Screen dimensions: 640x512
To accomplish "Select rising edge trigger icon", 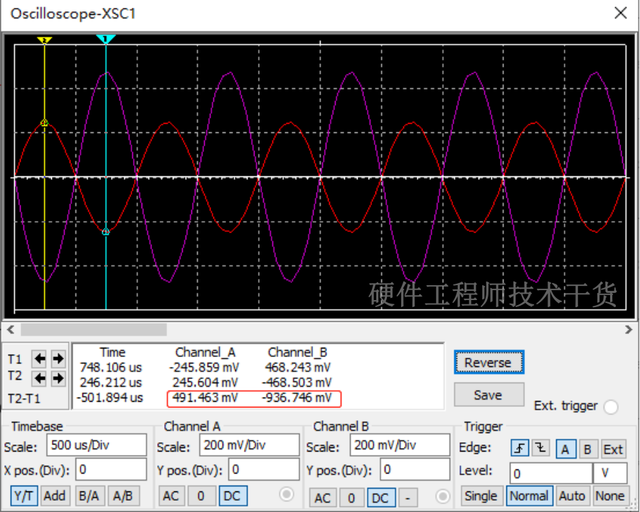I will pos(521,449).
